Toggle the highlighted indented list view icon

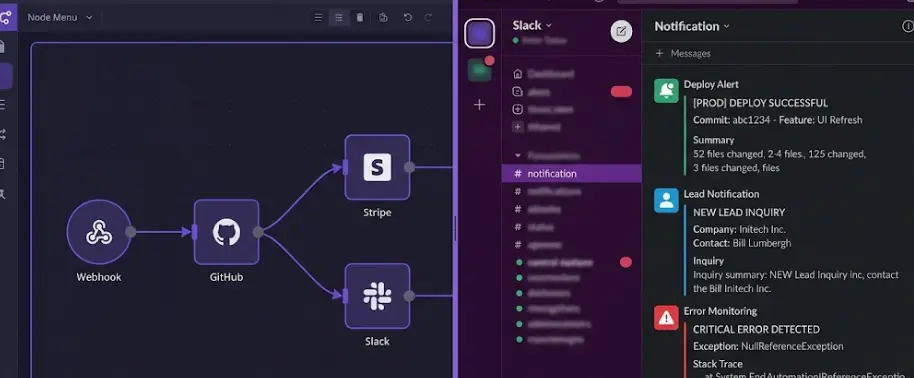coord(339,18)
